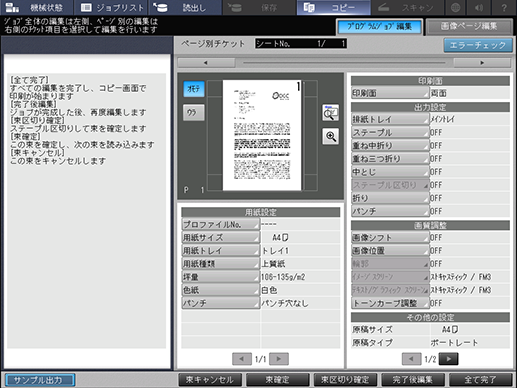Select the ウラ back side toggle
This screenshot has width=517, height=388.
coord(194,112)
